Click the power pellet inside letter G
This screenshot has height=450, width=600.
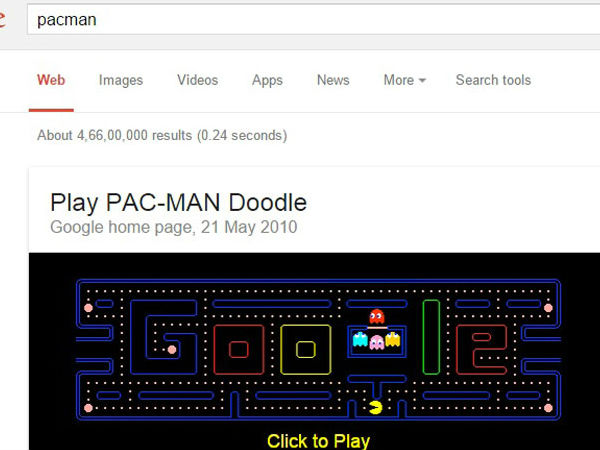pos(172,349)
